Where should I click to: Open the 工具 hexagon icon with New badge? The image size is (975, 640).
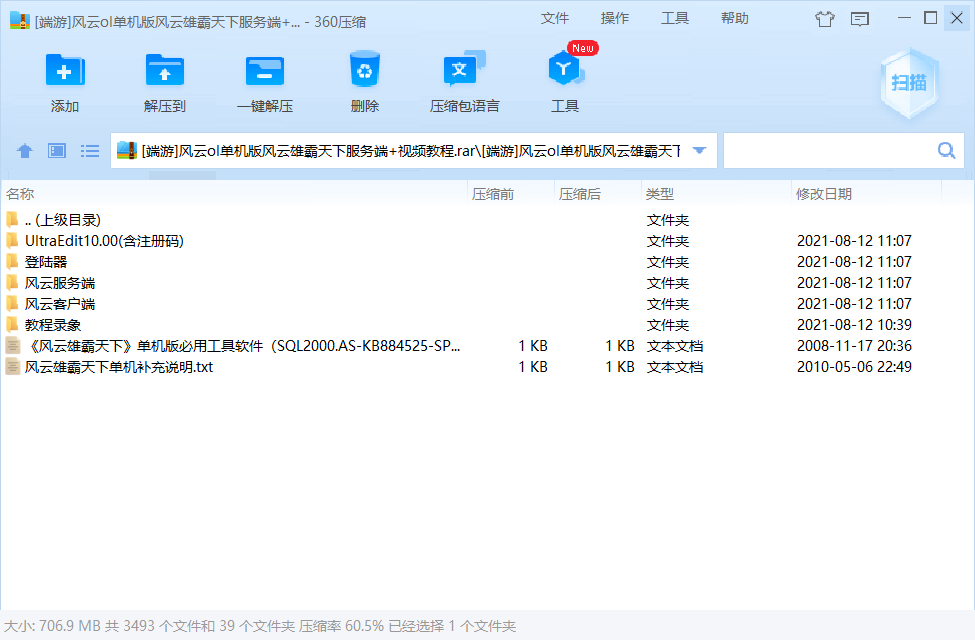pyautogui.click(x=566, y=68)
